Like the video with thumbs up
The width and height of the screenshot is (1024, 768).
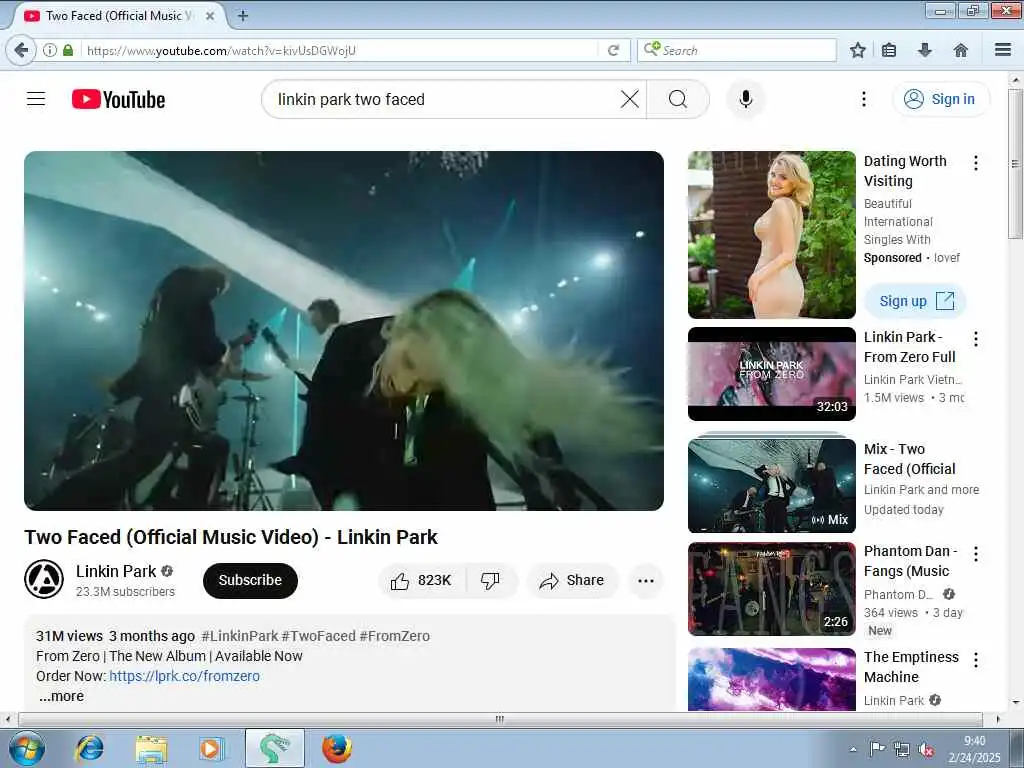[x=422, y=581]
